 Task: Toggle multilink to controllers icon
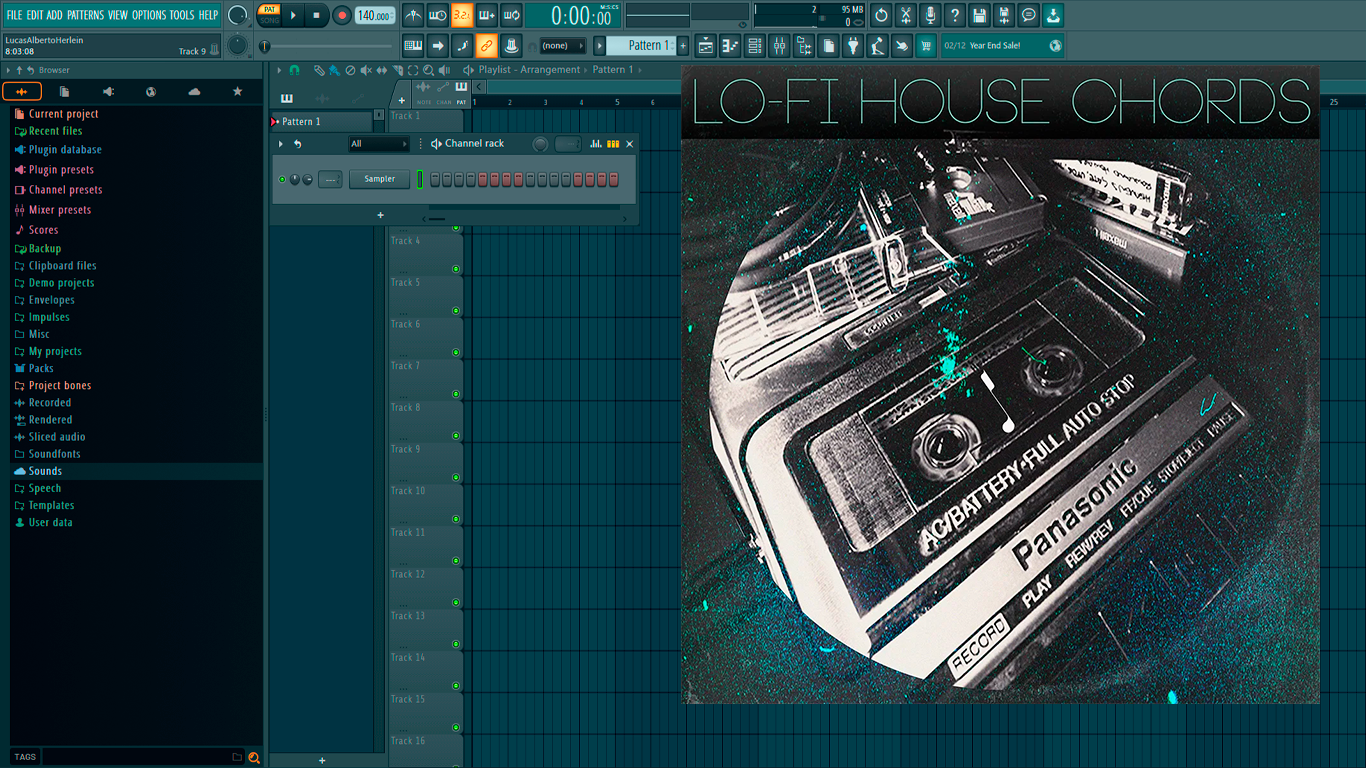pyautogui.click(x=511, y=45)
